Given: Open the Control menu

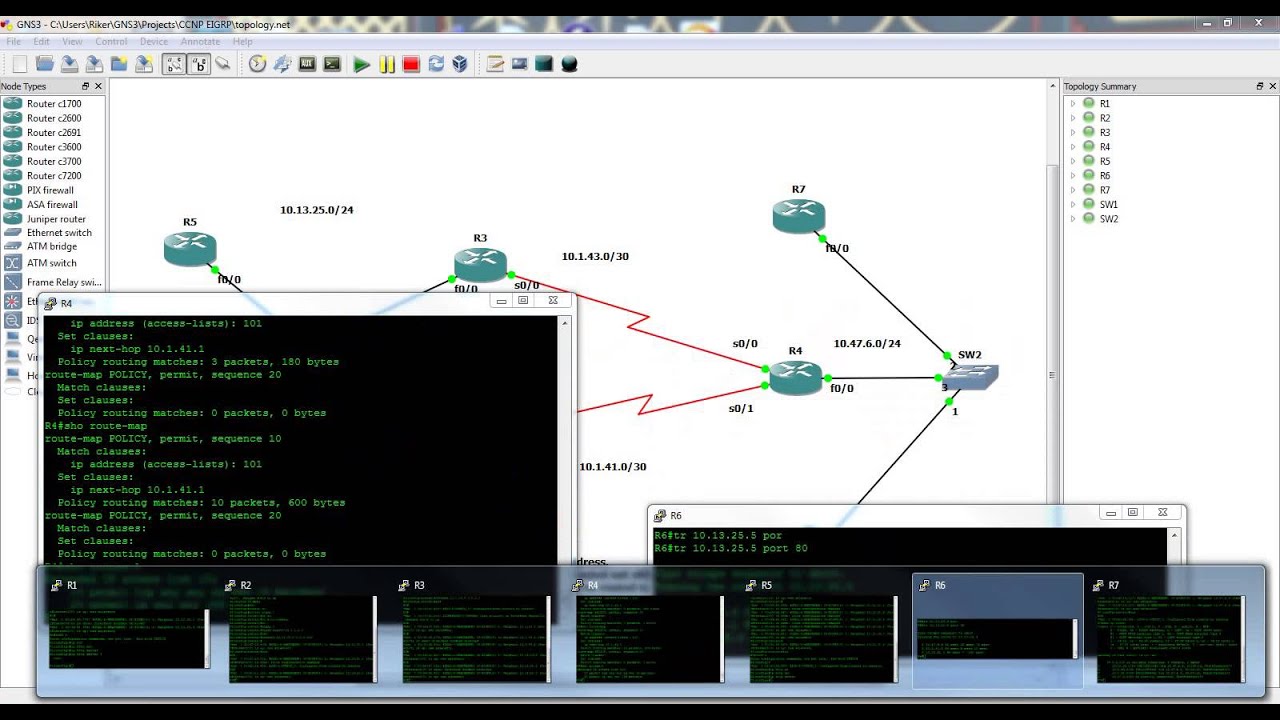Looking at the screenshot, I should click(111, 41).
